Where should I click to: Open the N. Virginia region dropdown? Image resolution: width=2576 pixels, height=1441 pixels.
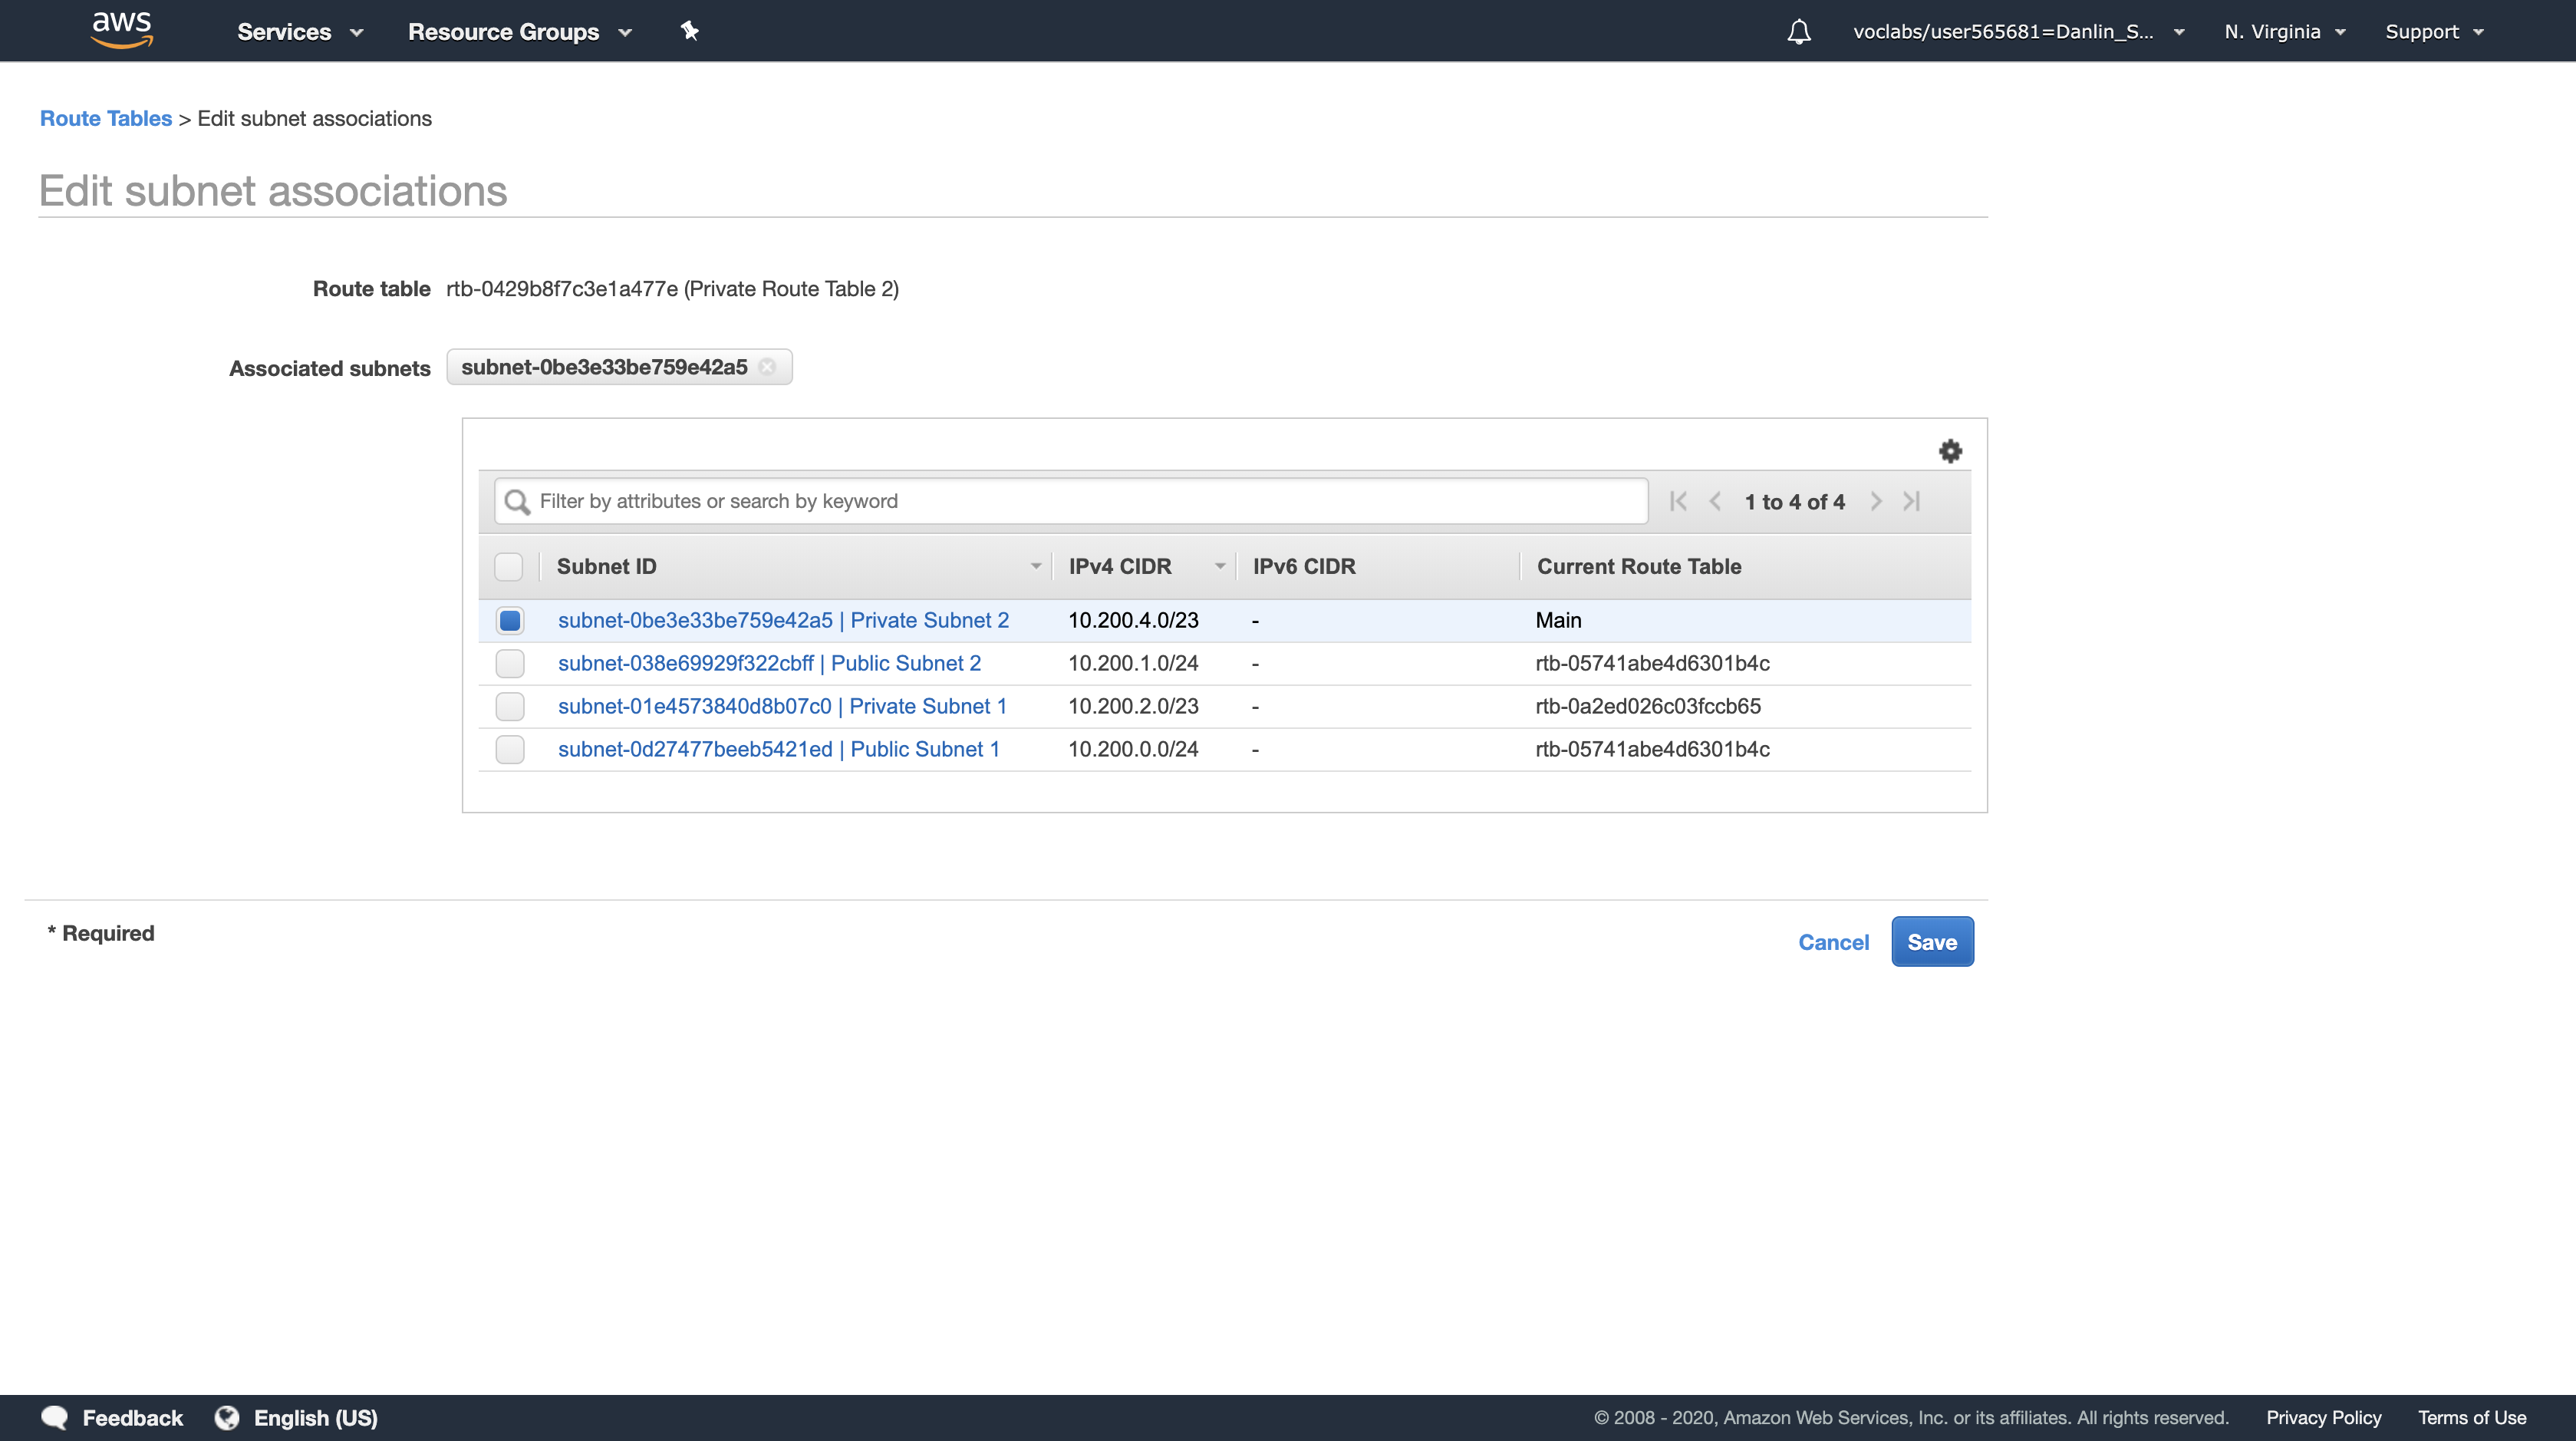(2284, 32)
